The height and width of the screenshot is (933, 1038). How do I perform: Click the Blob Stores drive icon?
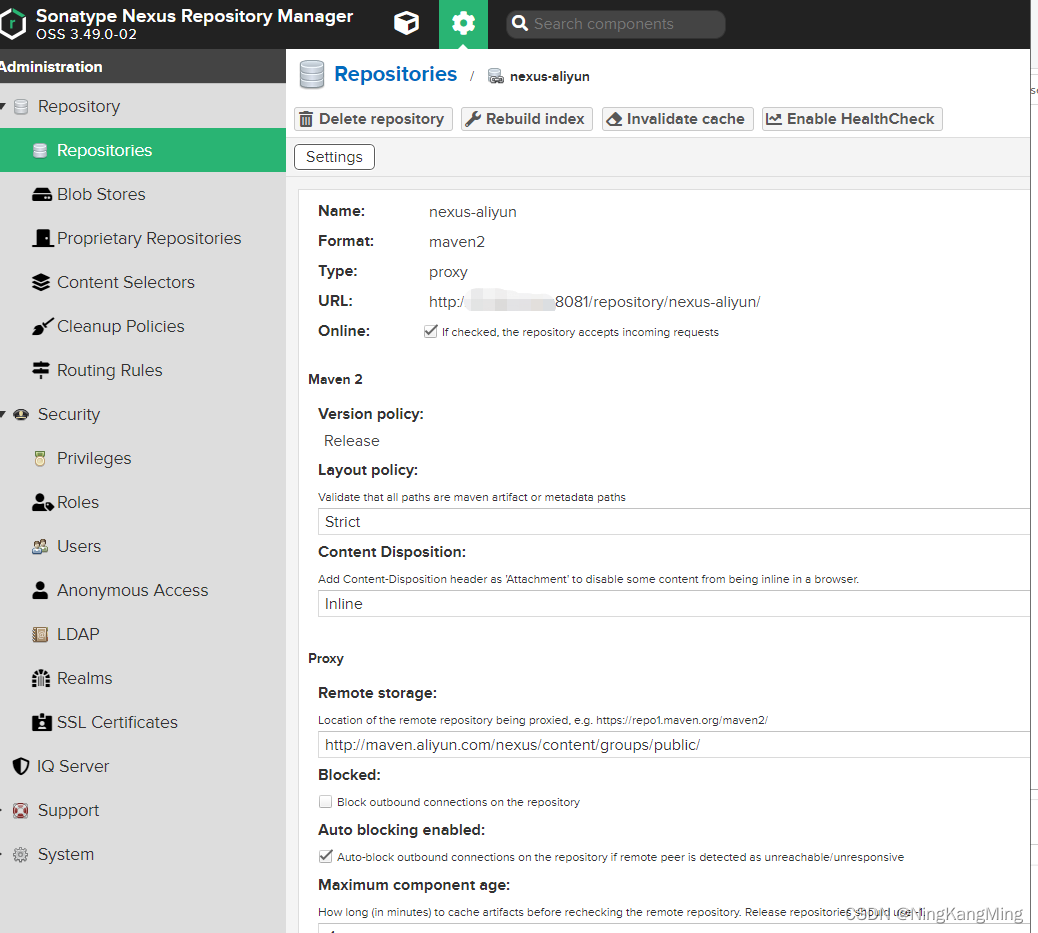point(41,195)
